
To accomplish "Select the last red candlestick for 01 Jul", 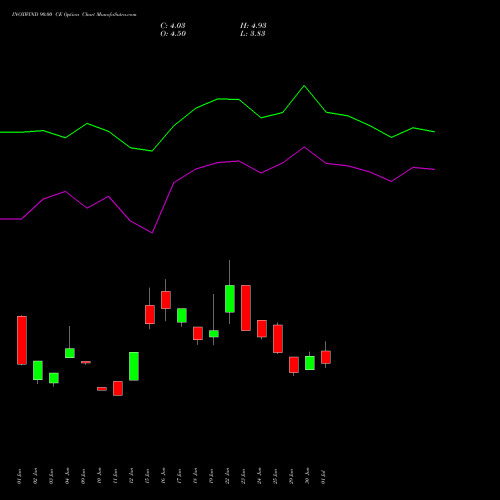I will [326, 357].
